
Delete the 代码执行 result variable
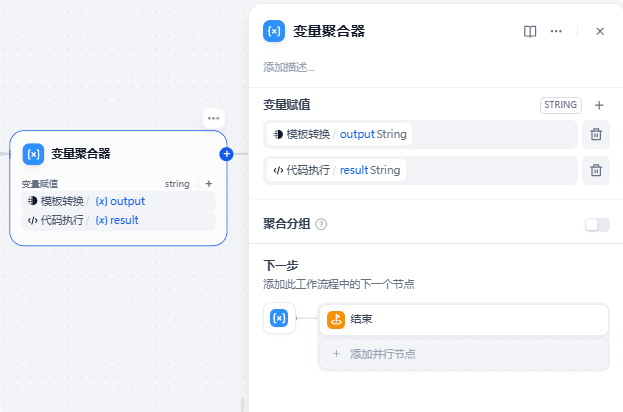[596, 170]
